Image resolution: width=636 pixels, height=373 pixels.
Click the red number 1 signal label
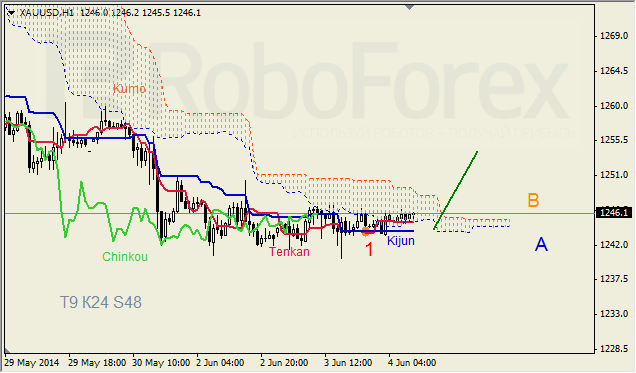(369, 250)
